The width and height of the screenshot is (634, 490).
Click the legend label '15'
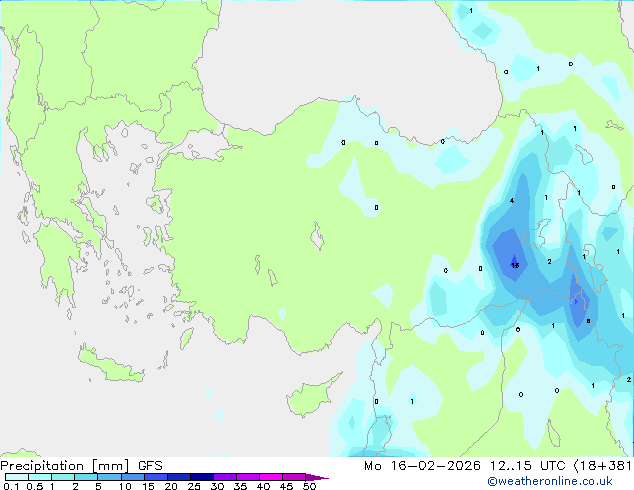point(148,486)
